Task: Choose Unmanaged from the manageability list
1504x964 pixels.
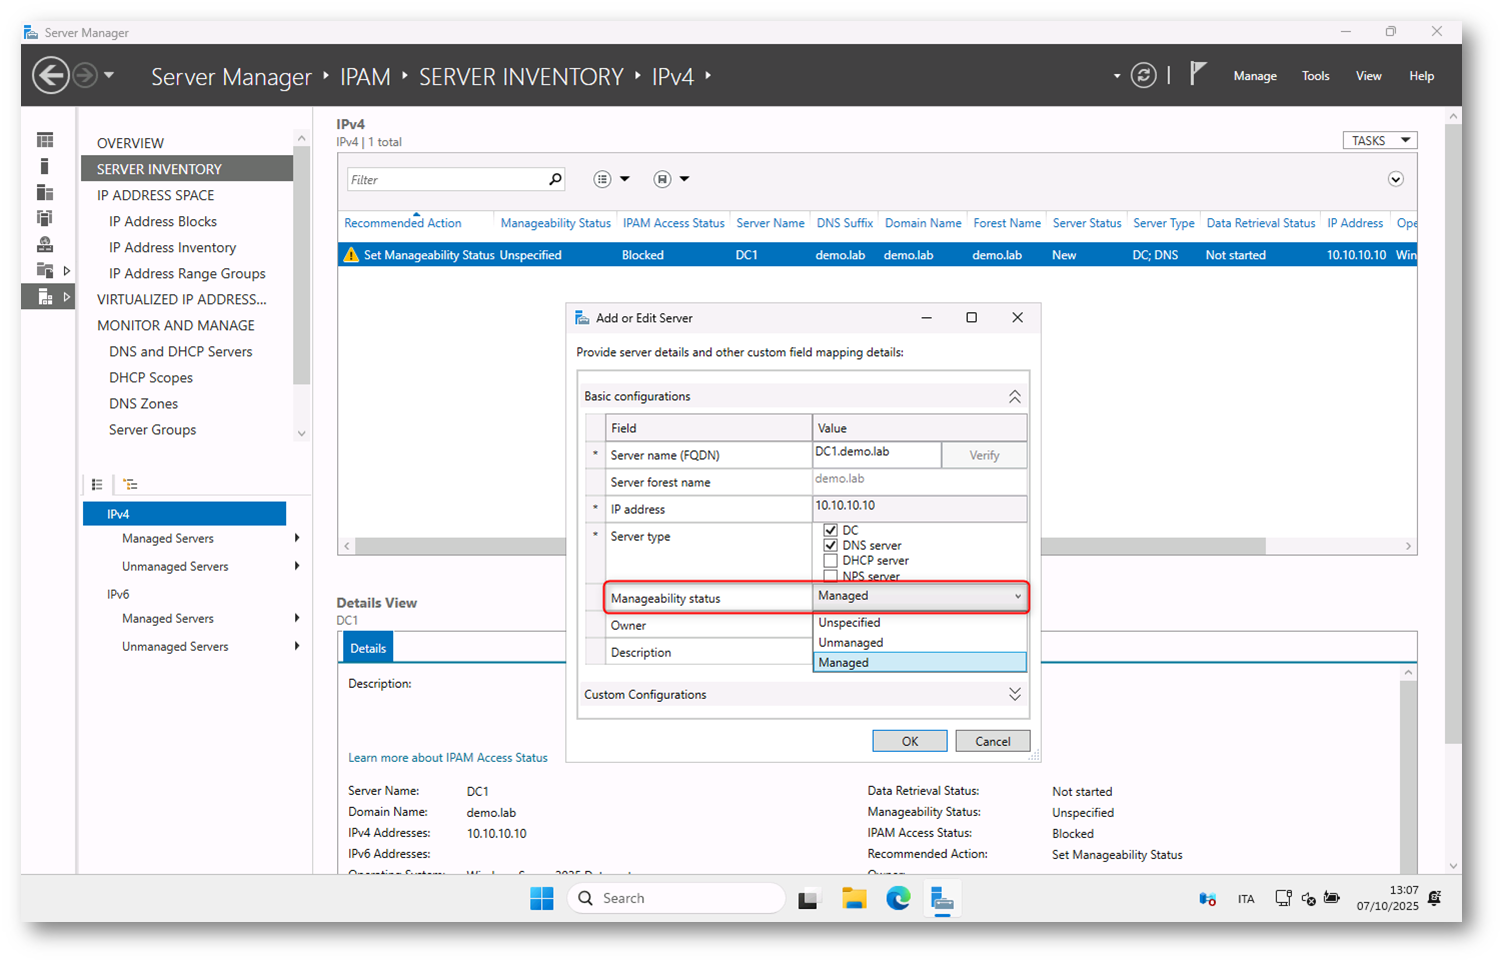Action: click(x=851, y=642)
